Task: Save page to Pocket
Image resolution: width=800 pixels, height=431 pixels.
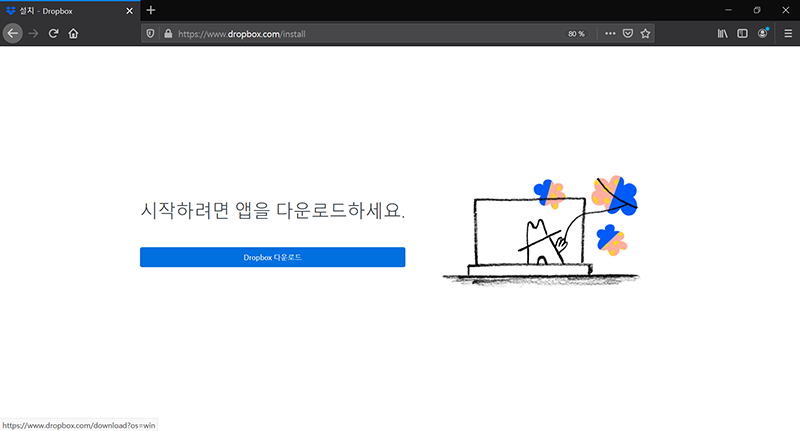Action: [x=628, y=34]
